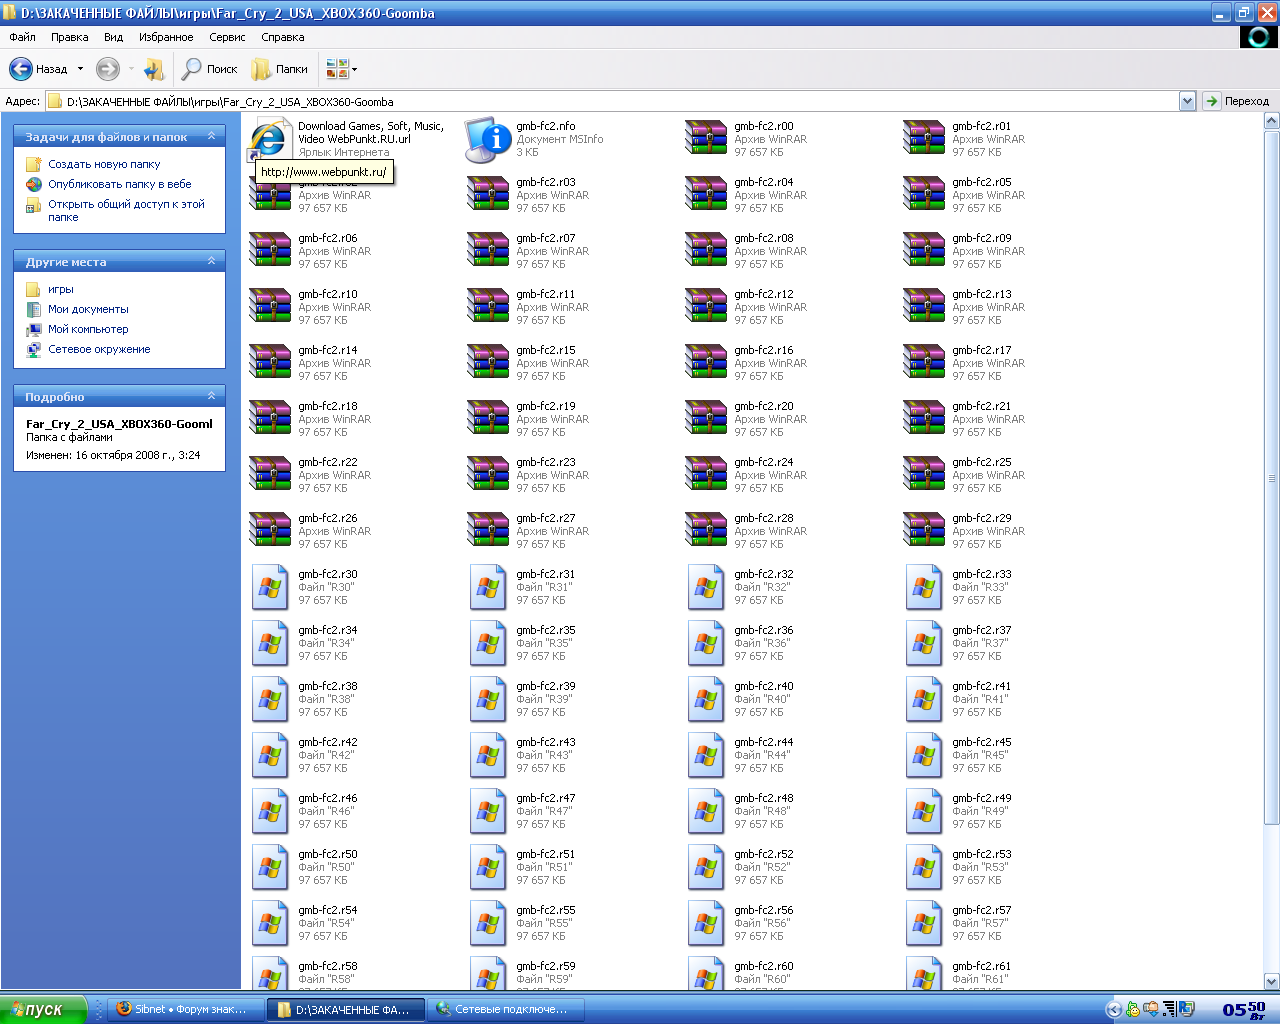Click the green Forward arrow icon
1280x1024 pixels.
(x=107, y=69)
